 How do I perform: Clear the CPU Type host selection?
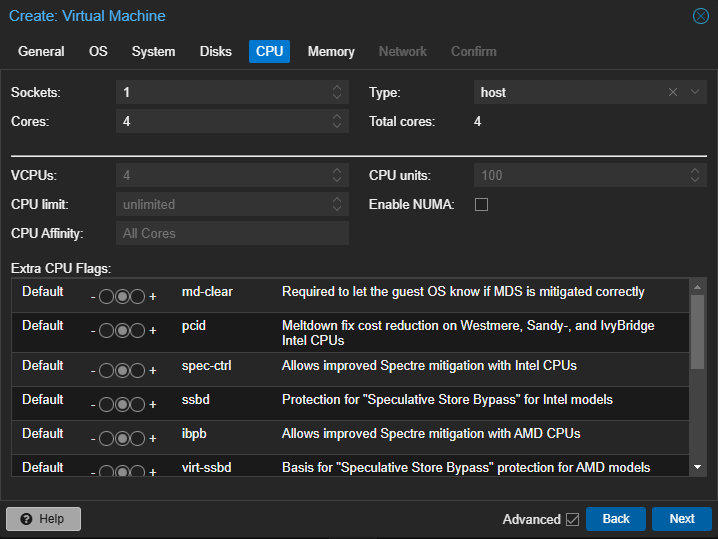pos(673,92)
